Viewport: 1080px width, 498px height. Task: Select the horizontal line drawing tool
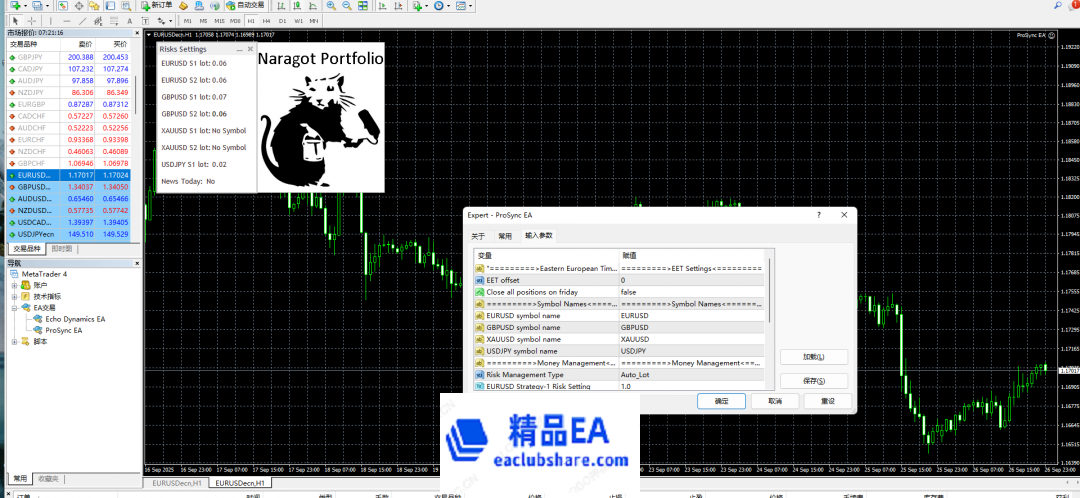(x=67, y=21)
